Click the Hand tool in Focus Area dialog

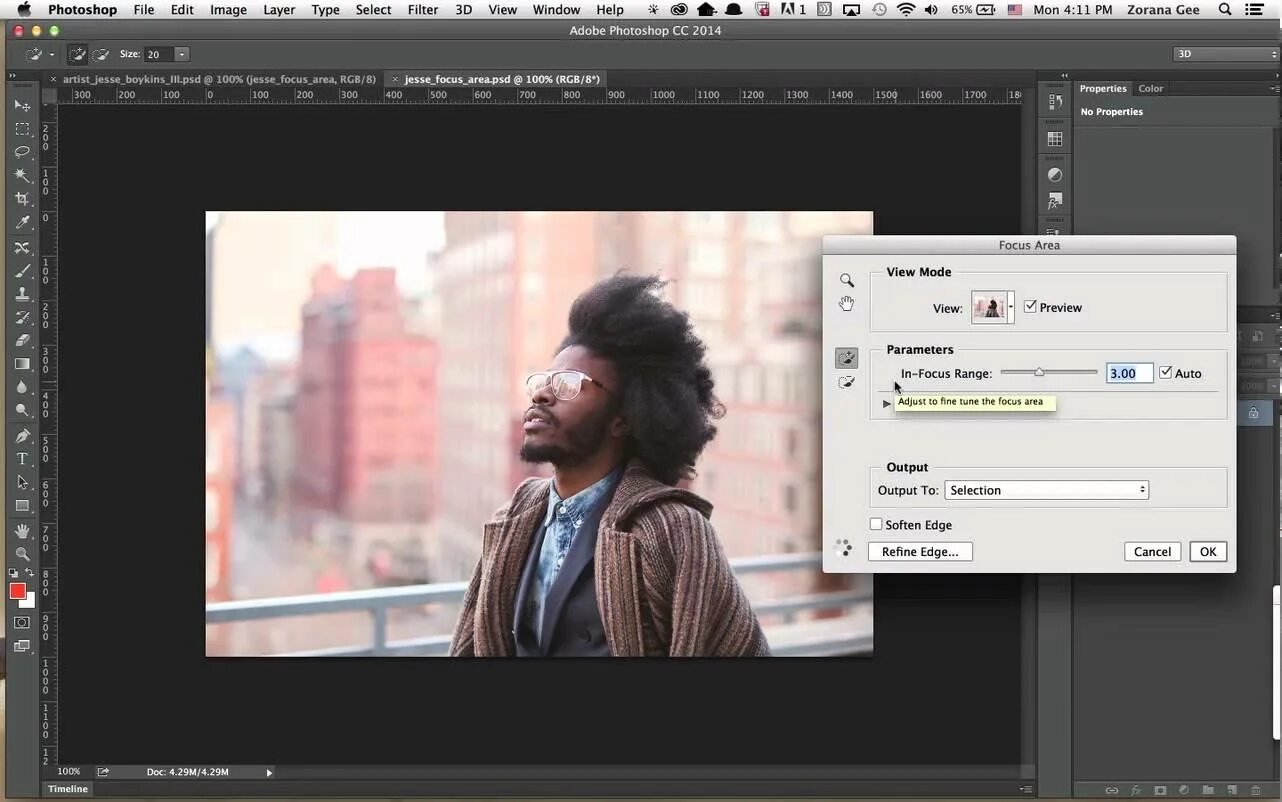click(847, 303)
